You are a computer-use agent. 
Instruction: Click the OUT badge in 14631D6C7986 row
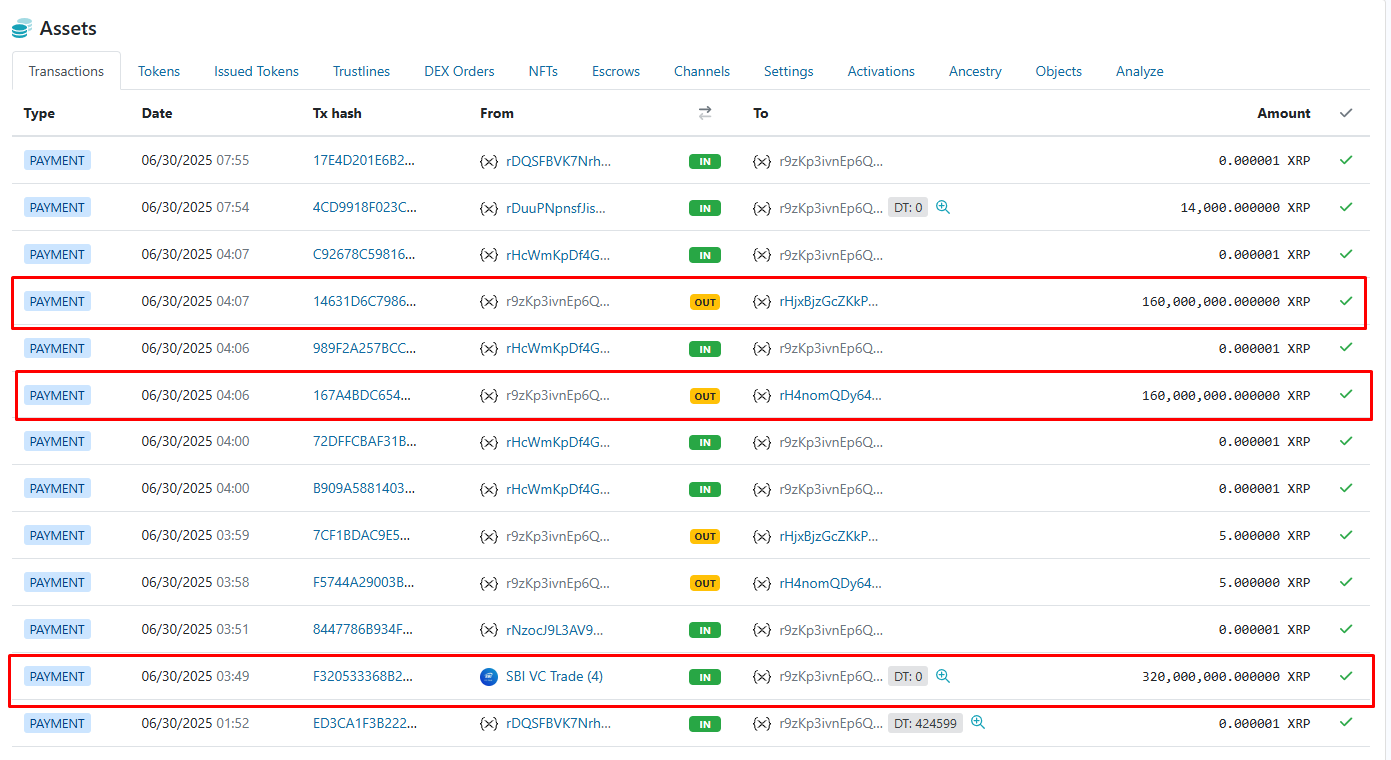coord(705,302)
